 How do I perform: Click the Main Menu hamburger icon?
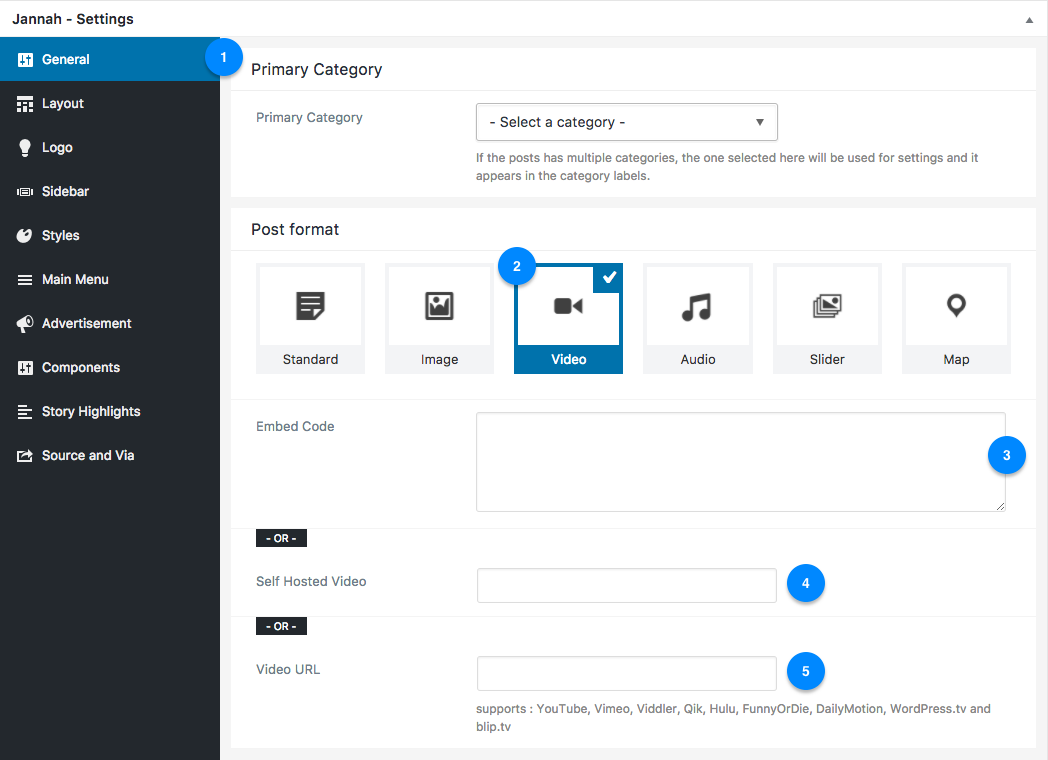click(x=25, y=279)
